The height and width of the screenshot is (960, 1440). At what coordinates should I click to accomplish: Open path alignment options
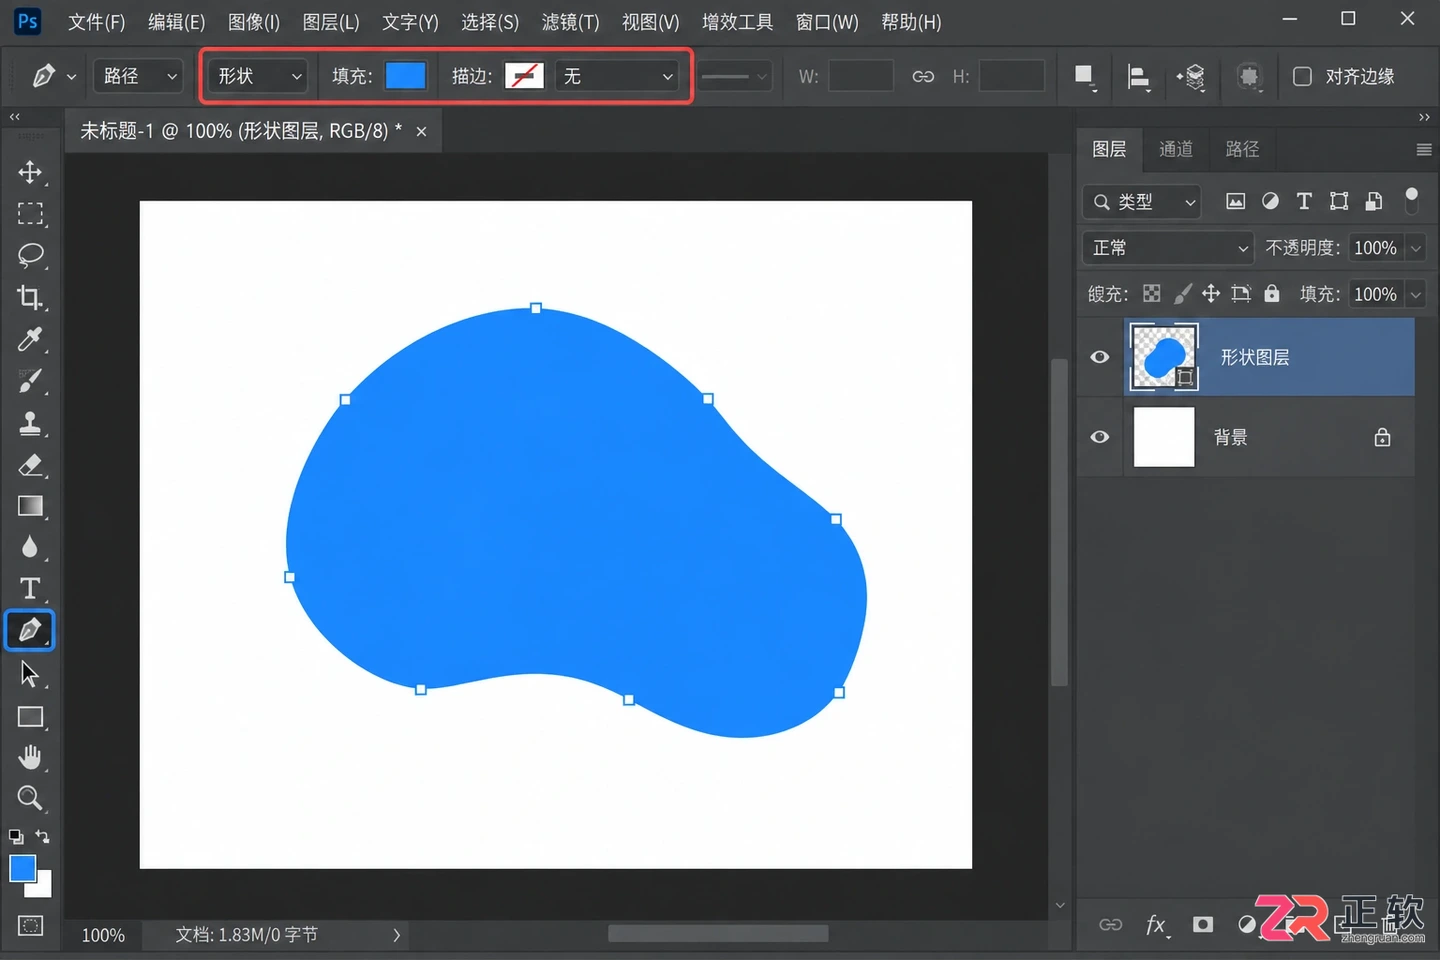tap(1138, 77)
